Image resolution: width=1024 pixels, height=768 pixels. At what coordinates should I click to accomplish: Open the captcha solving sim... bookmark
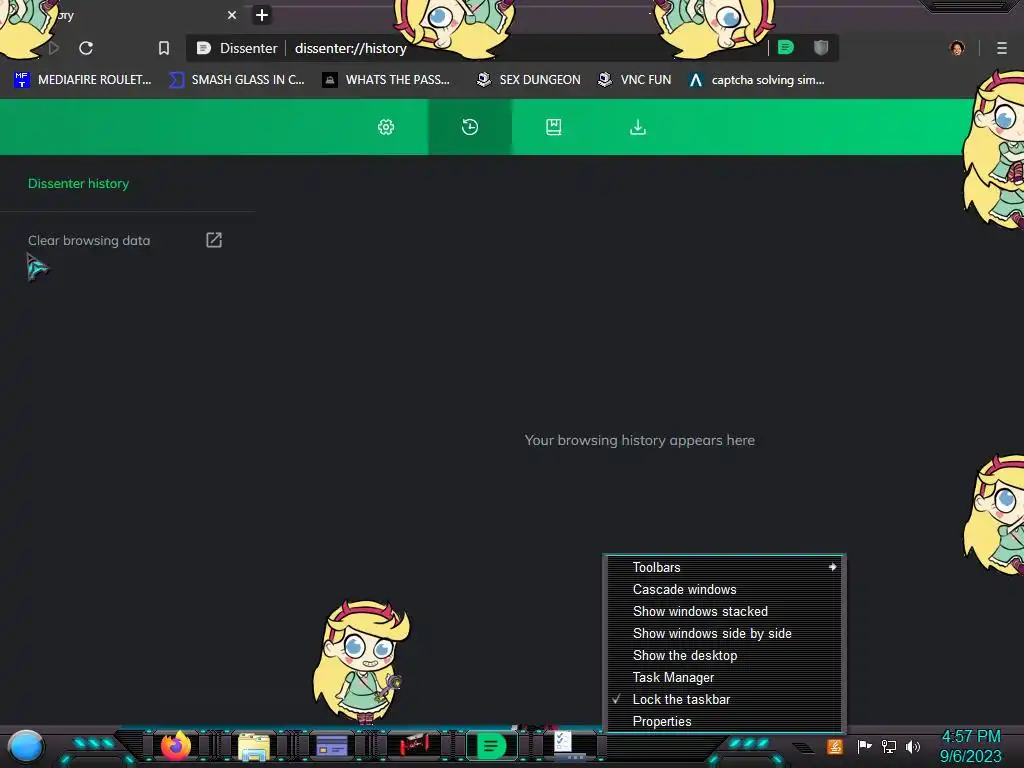[757, 80]
